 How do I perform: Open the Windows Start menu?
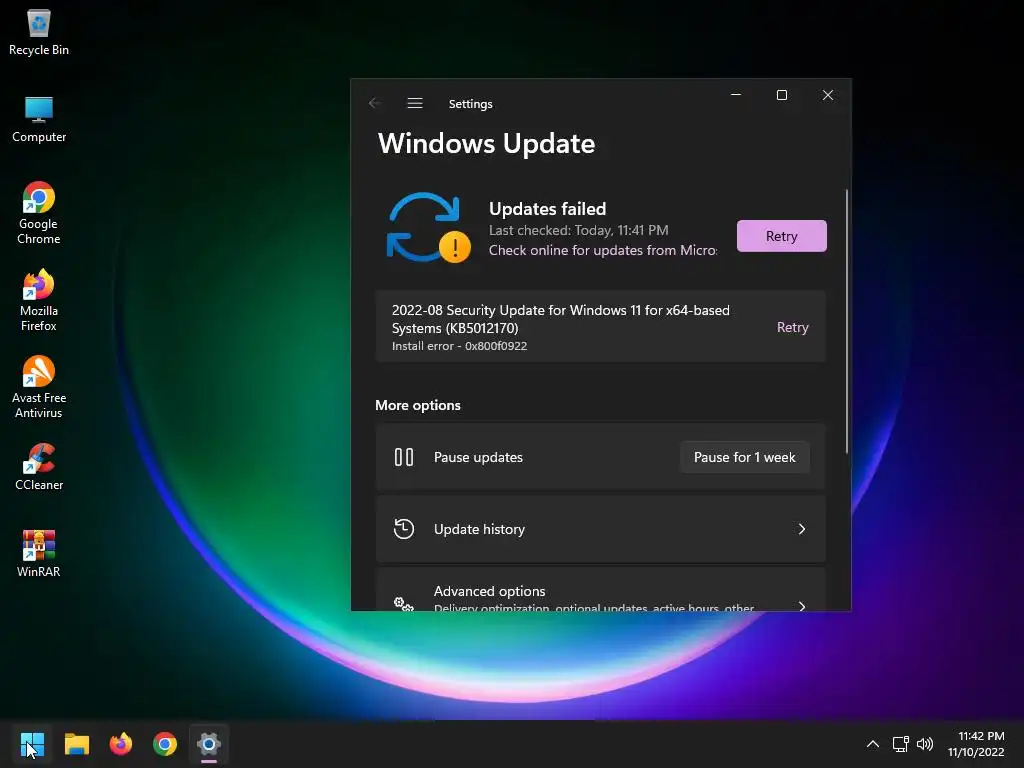click(x=32, y=744)
